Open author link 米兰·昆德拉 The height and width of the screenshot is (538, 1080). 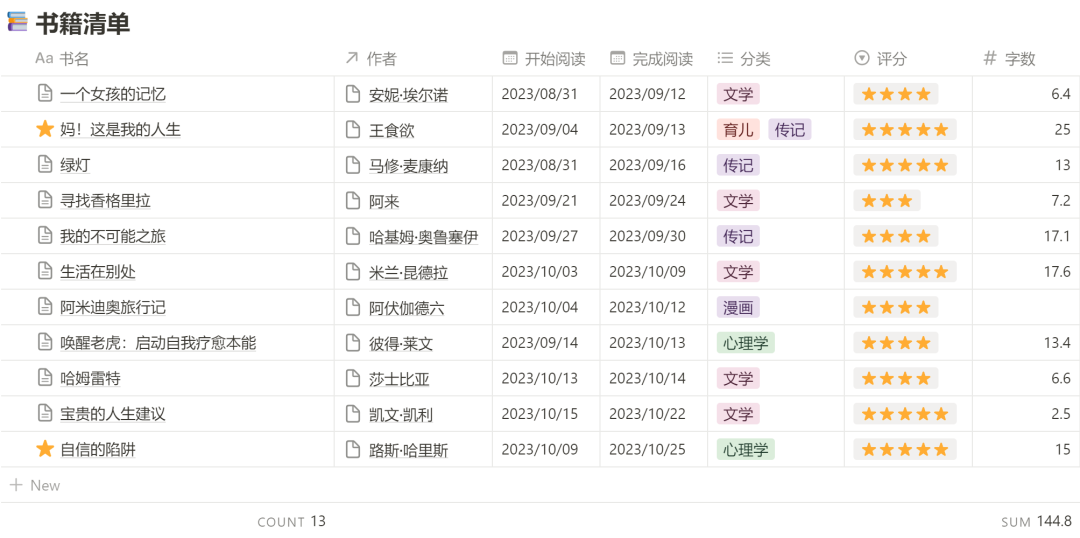(x=408, y=273)
